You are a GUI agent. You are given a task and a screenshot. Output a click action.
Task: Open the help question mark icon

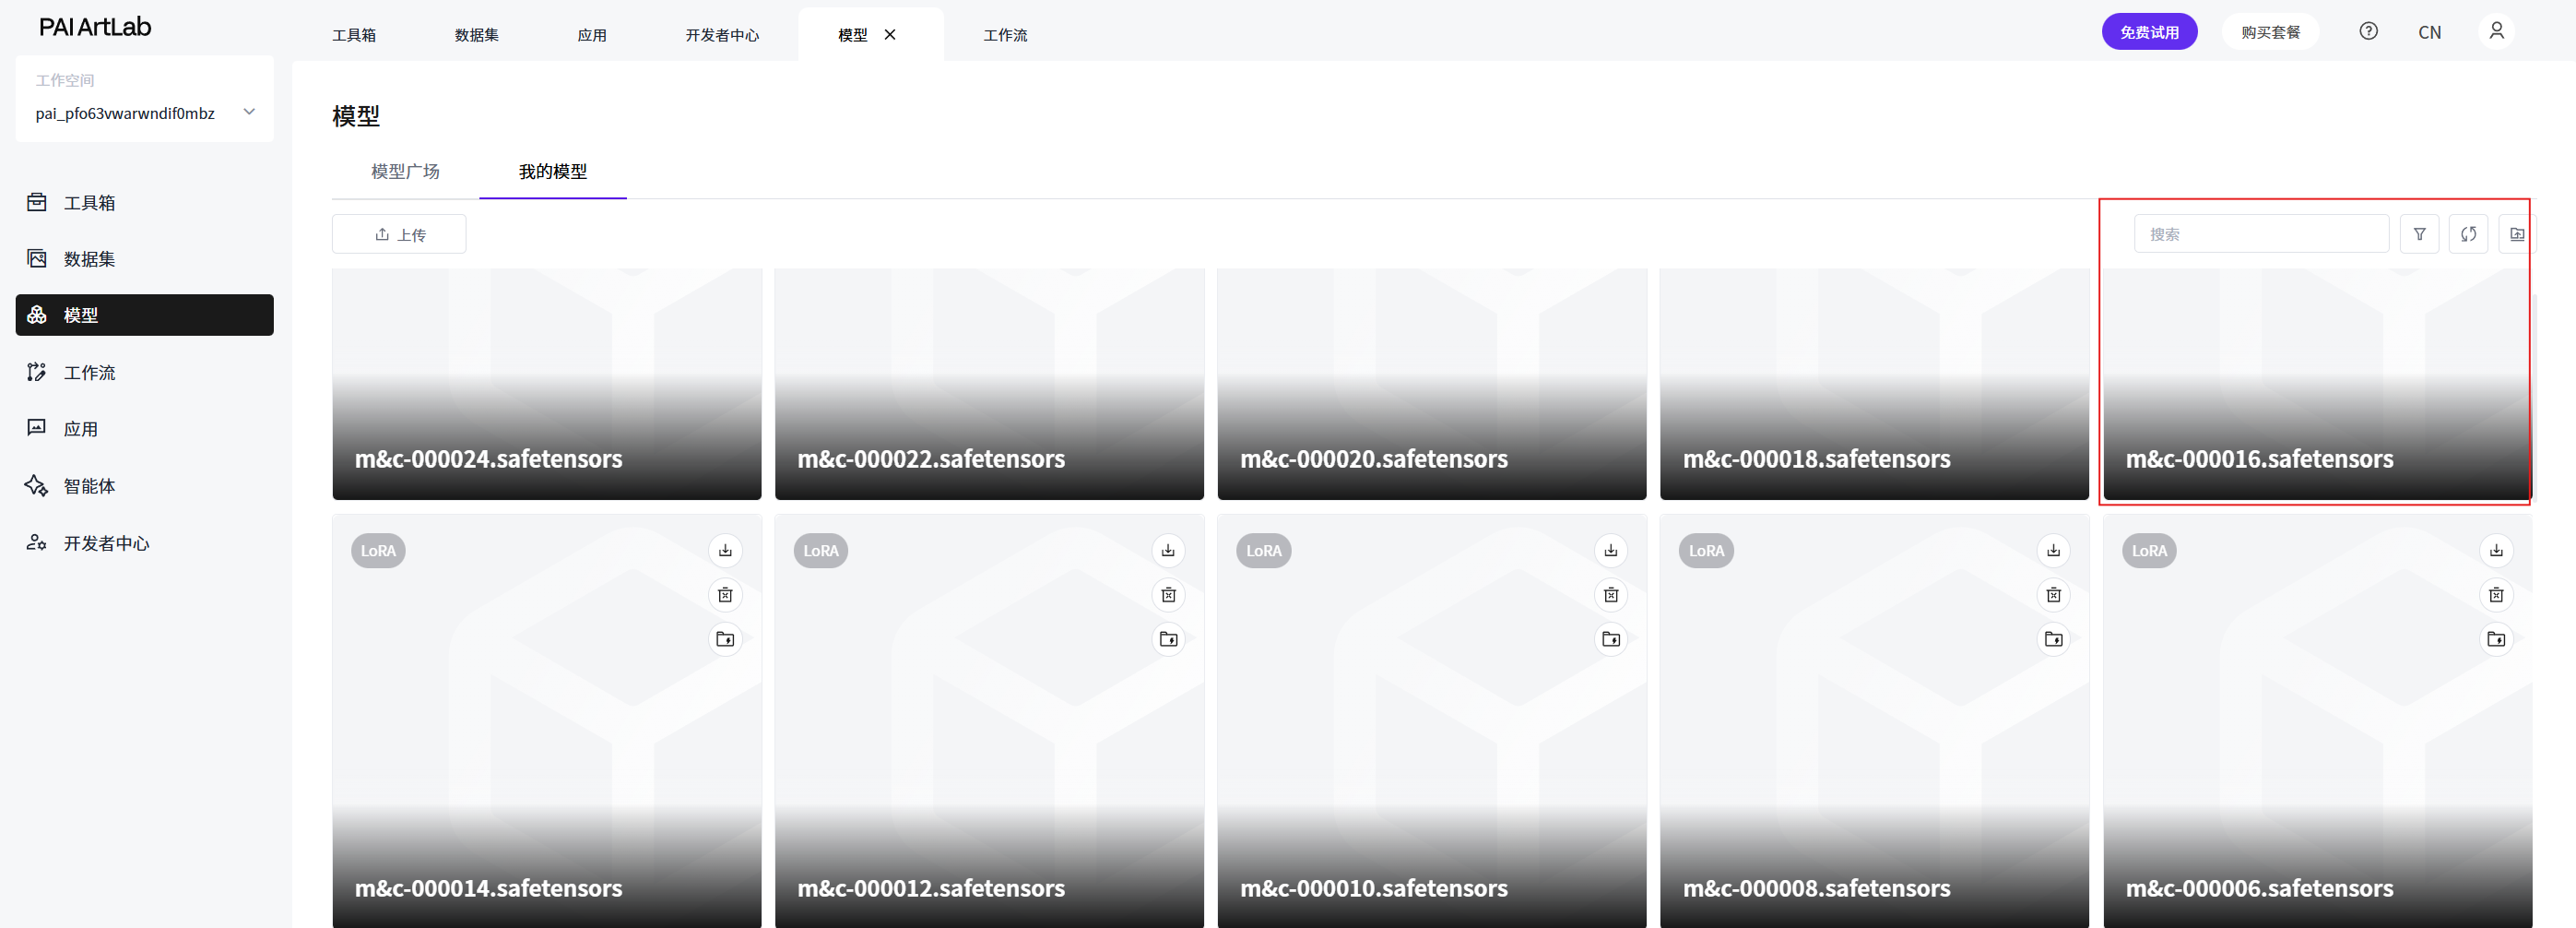[x=2369, y=31]
